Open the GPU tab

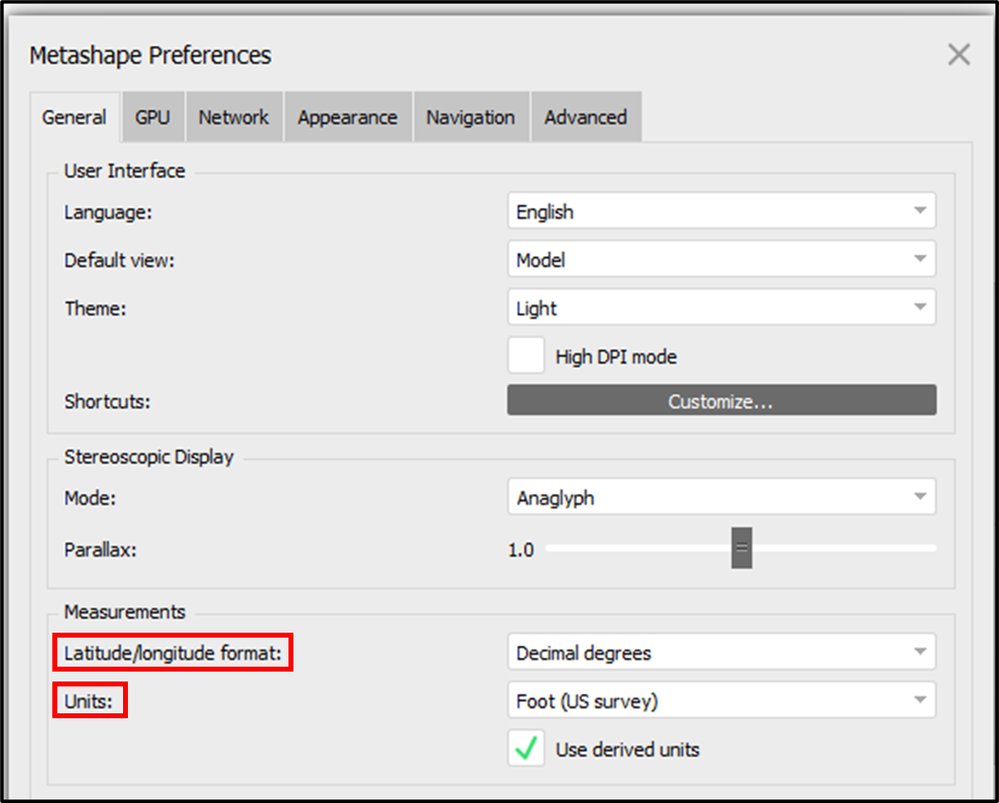(x=153, y=117)
